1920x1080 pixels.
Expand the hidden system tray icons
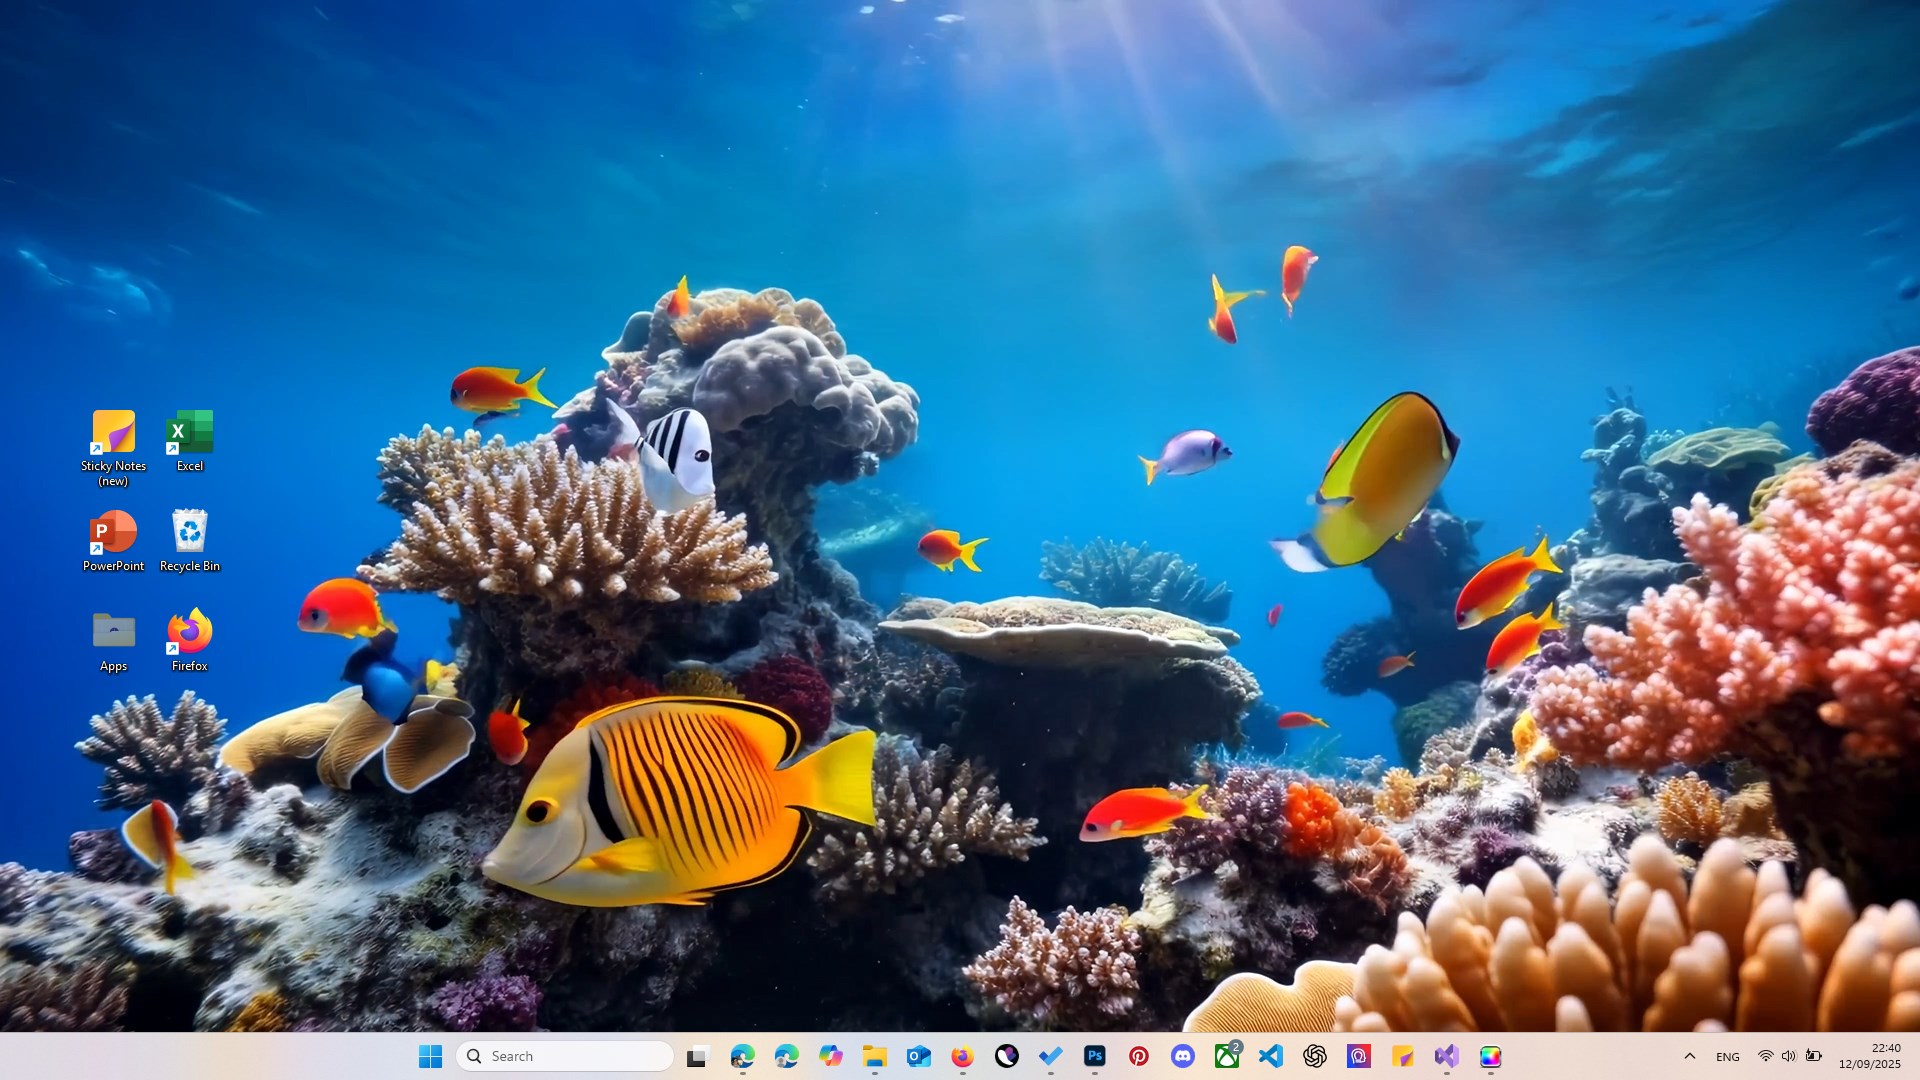tap(1689, 1056)
